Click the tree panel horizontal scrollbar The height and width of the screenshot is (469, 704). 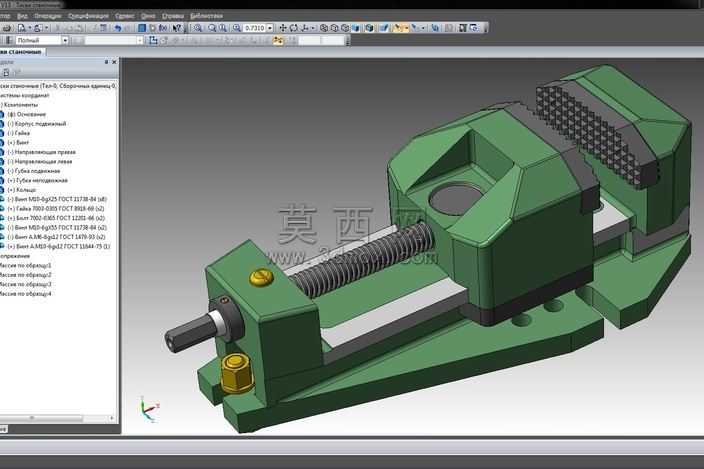click(x=41, y=418)
